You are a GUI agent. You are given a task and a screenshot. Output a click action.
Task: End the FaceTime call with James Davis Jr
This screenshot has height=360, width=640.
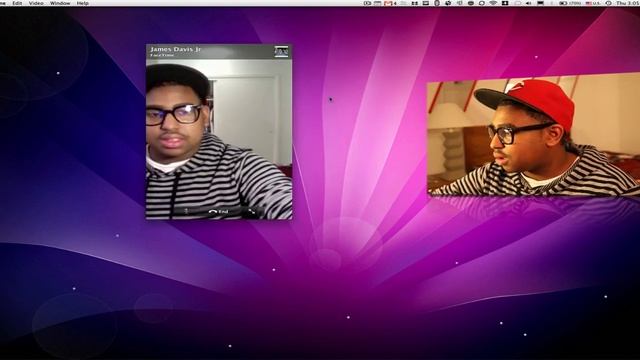218,211
